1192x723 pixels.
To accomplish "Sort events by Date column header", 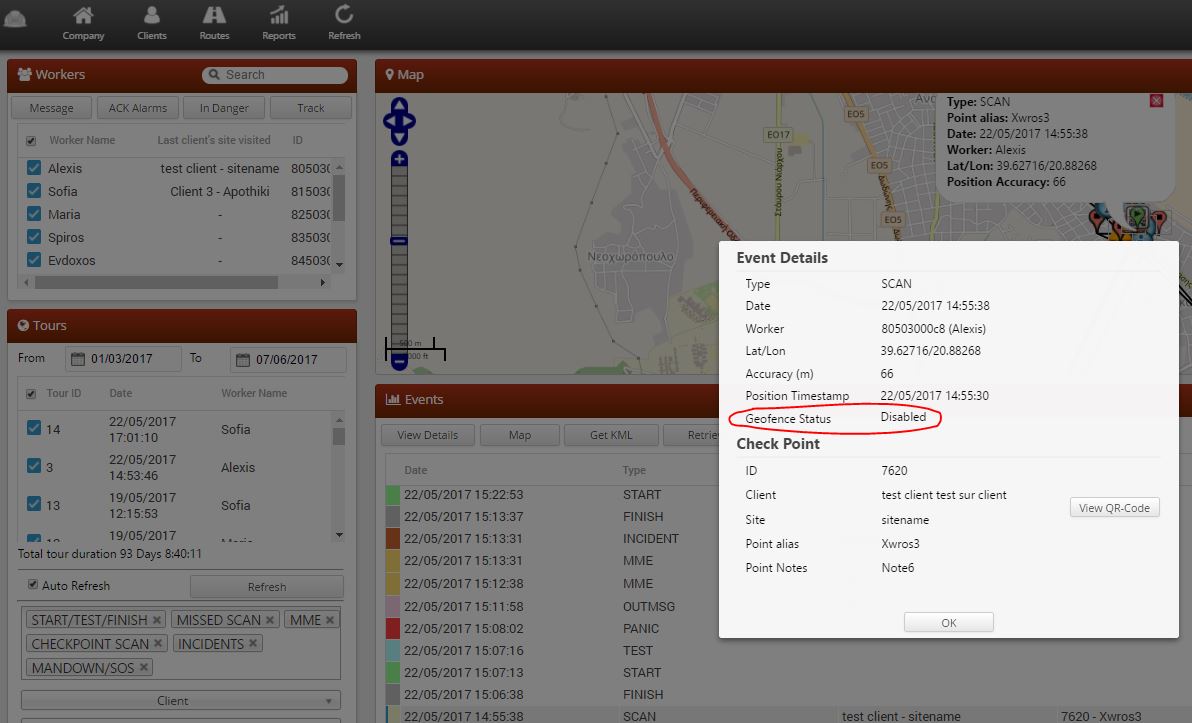I will tap(416, 471).
